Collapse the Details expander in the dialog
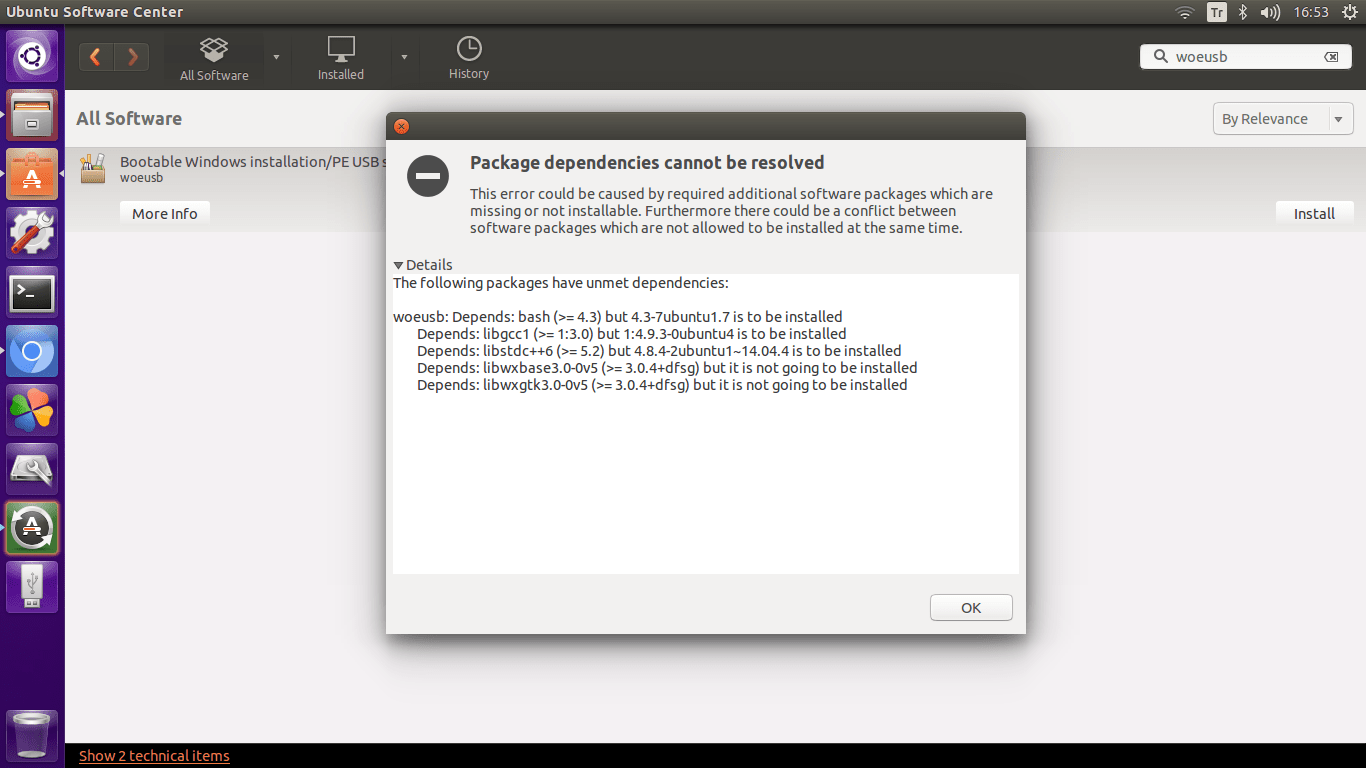Image resolution: width=1366 pixels, height=768 pixels. [x=423, y=265]
